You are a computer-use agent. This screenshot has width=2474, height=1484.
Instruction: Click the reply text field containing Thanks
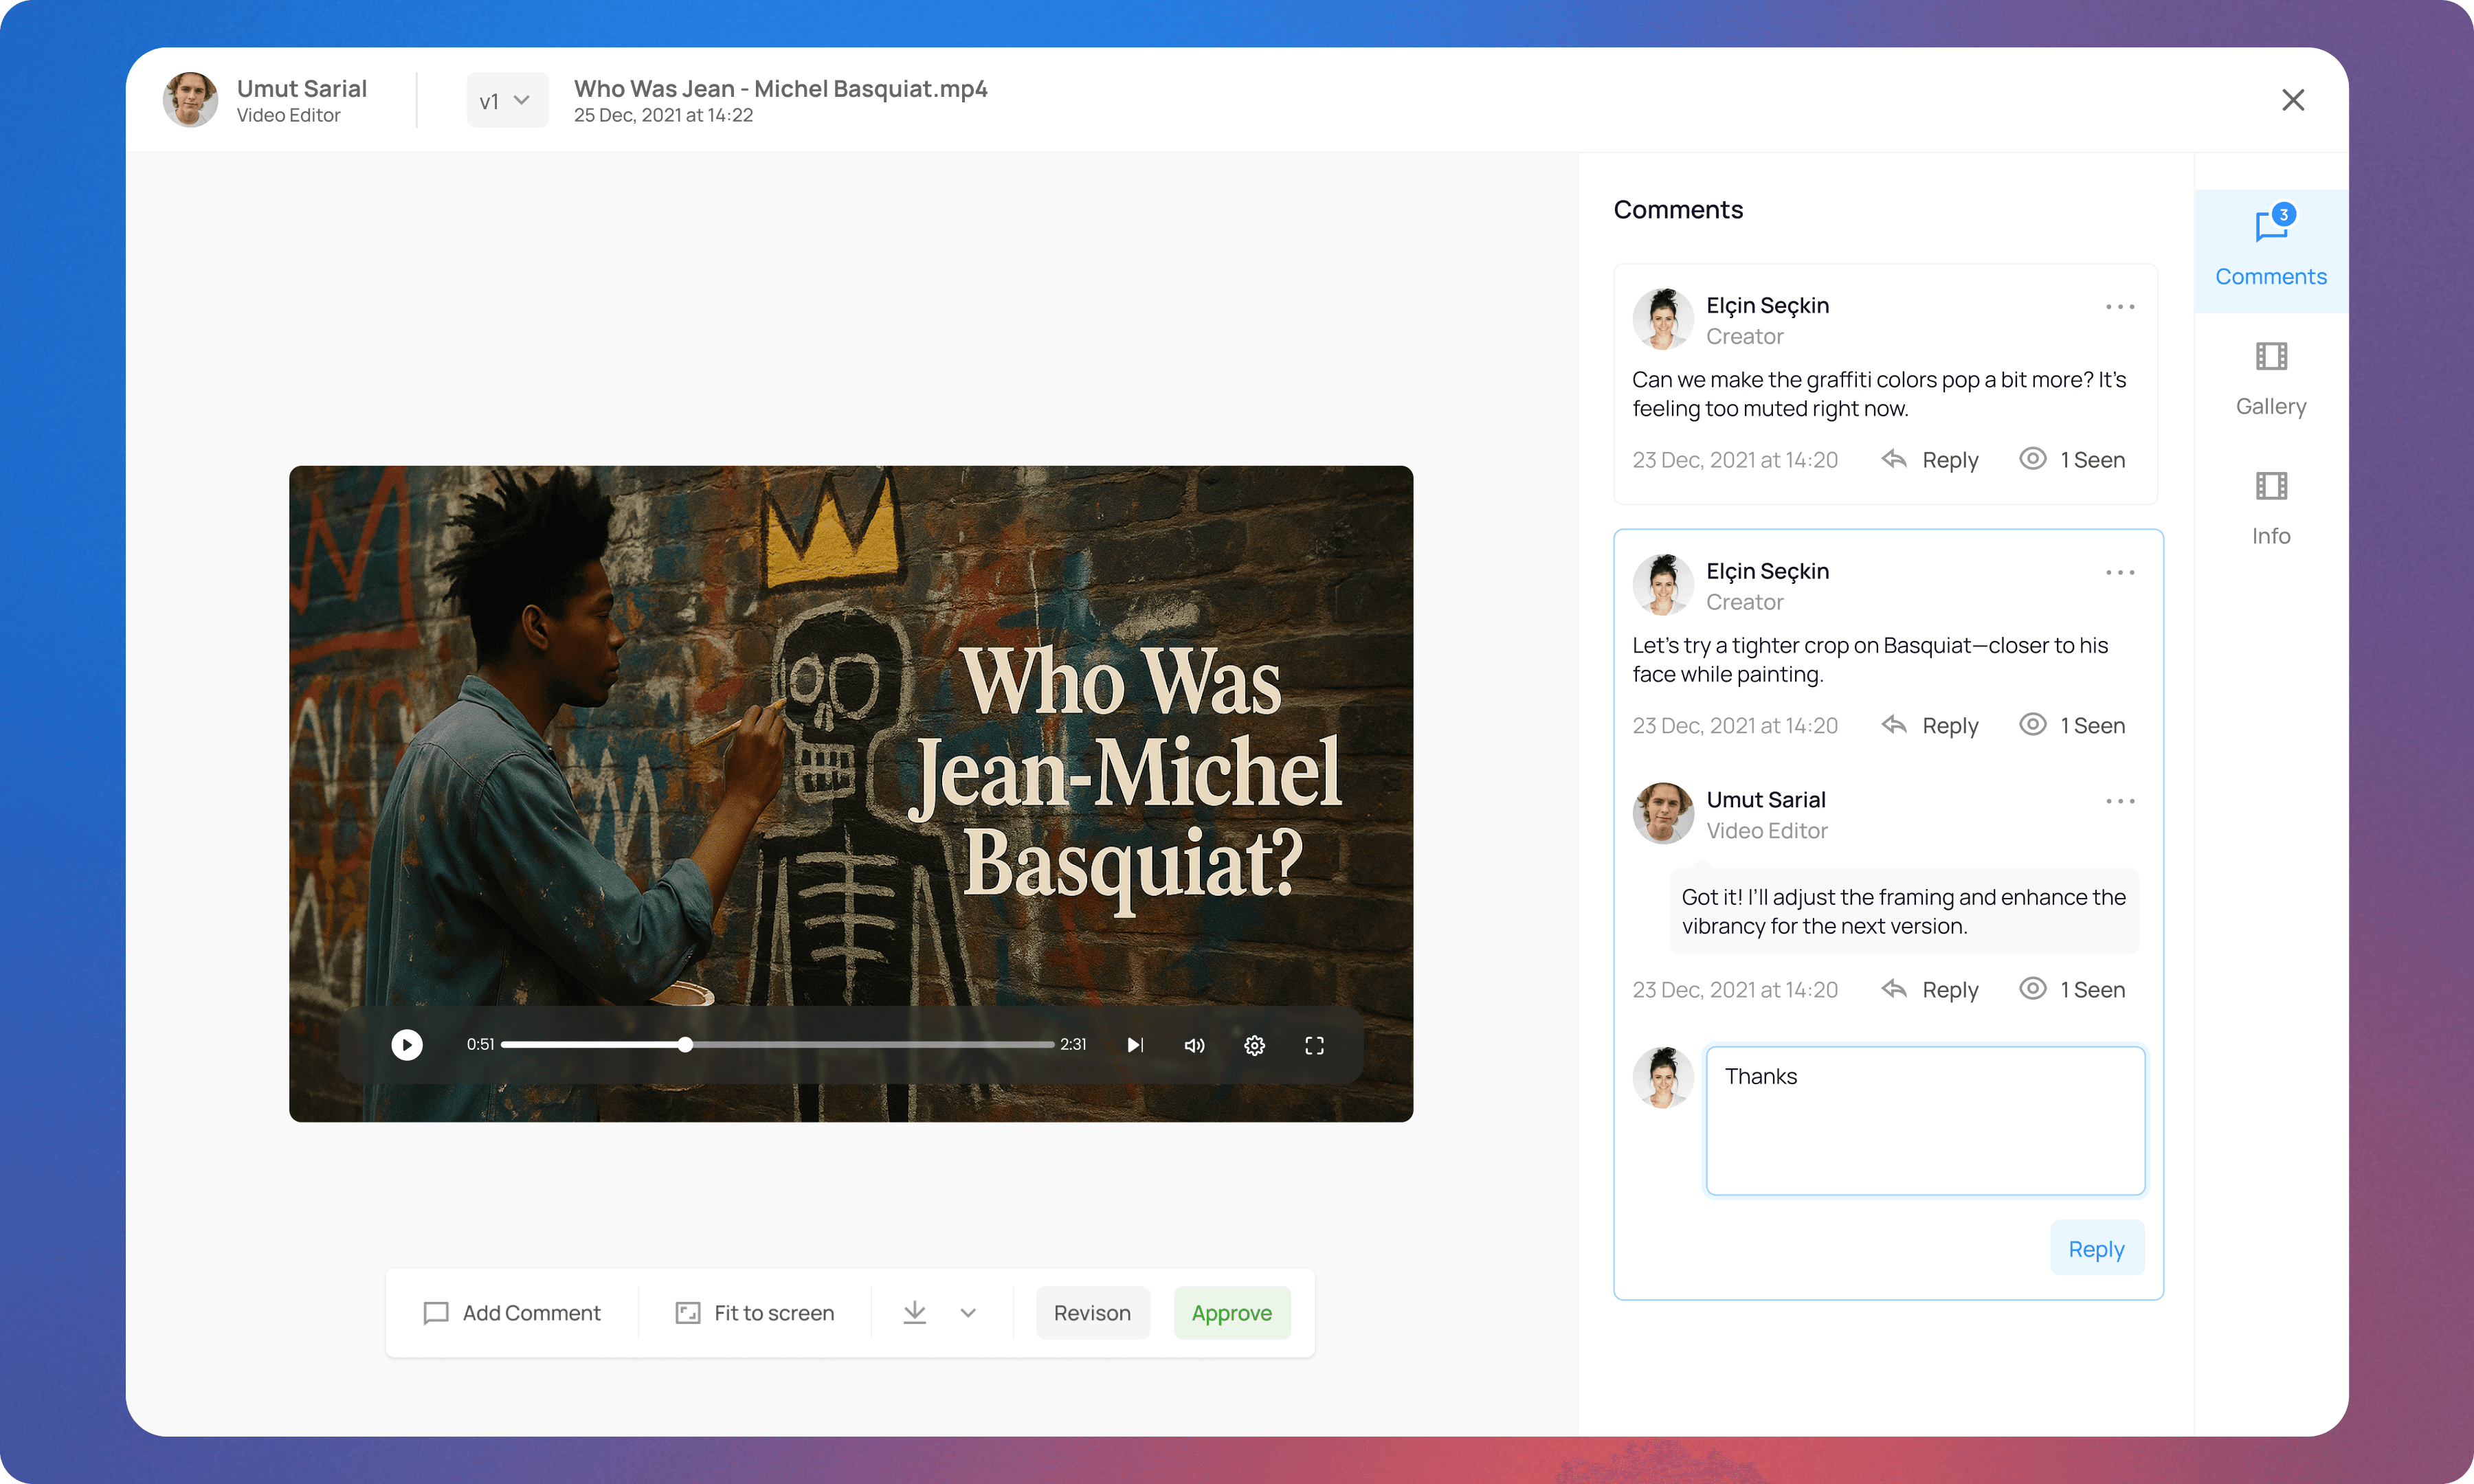(x=1924, y=1120)
